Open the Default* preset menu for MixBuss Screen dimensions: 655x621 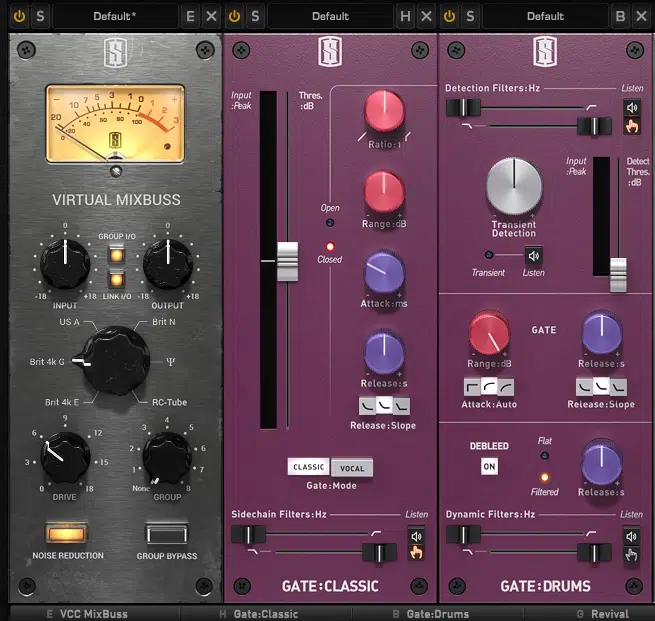114,16
